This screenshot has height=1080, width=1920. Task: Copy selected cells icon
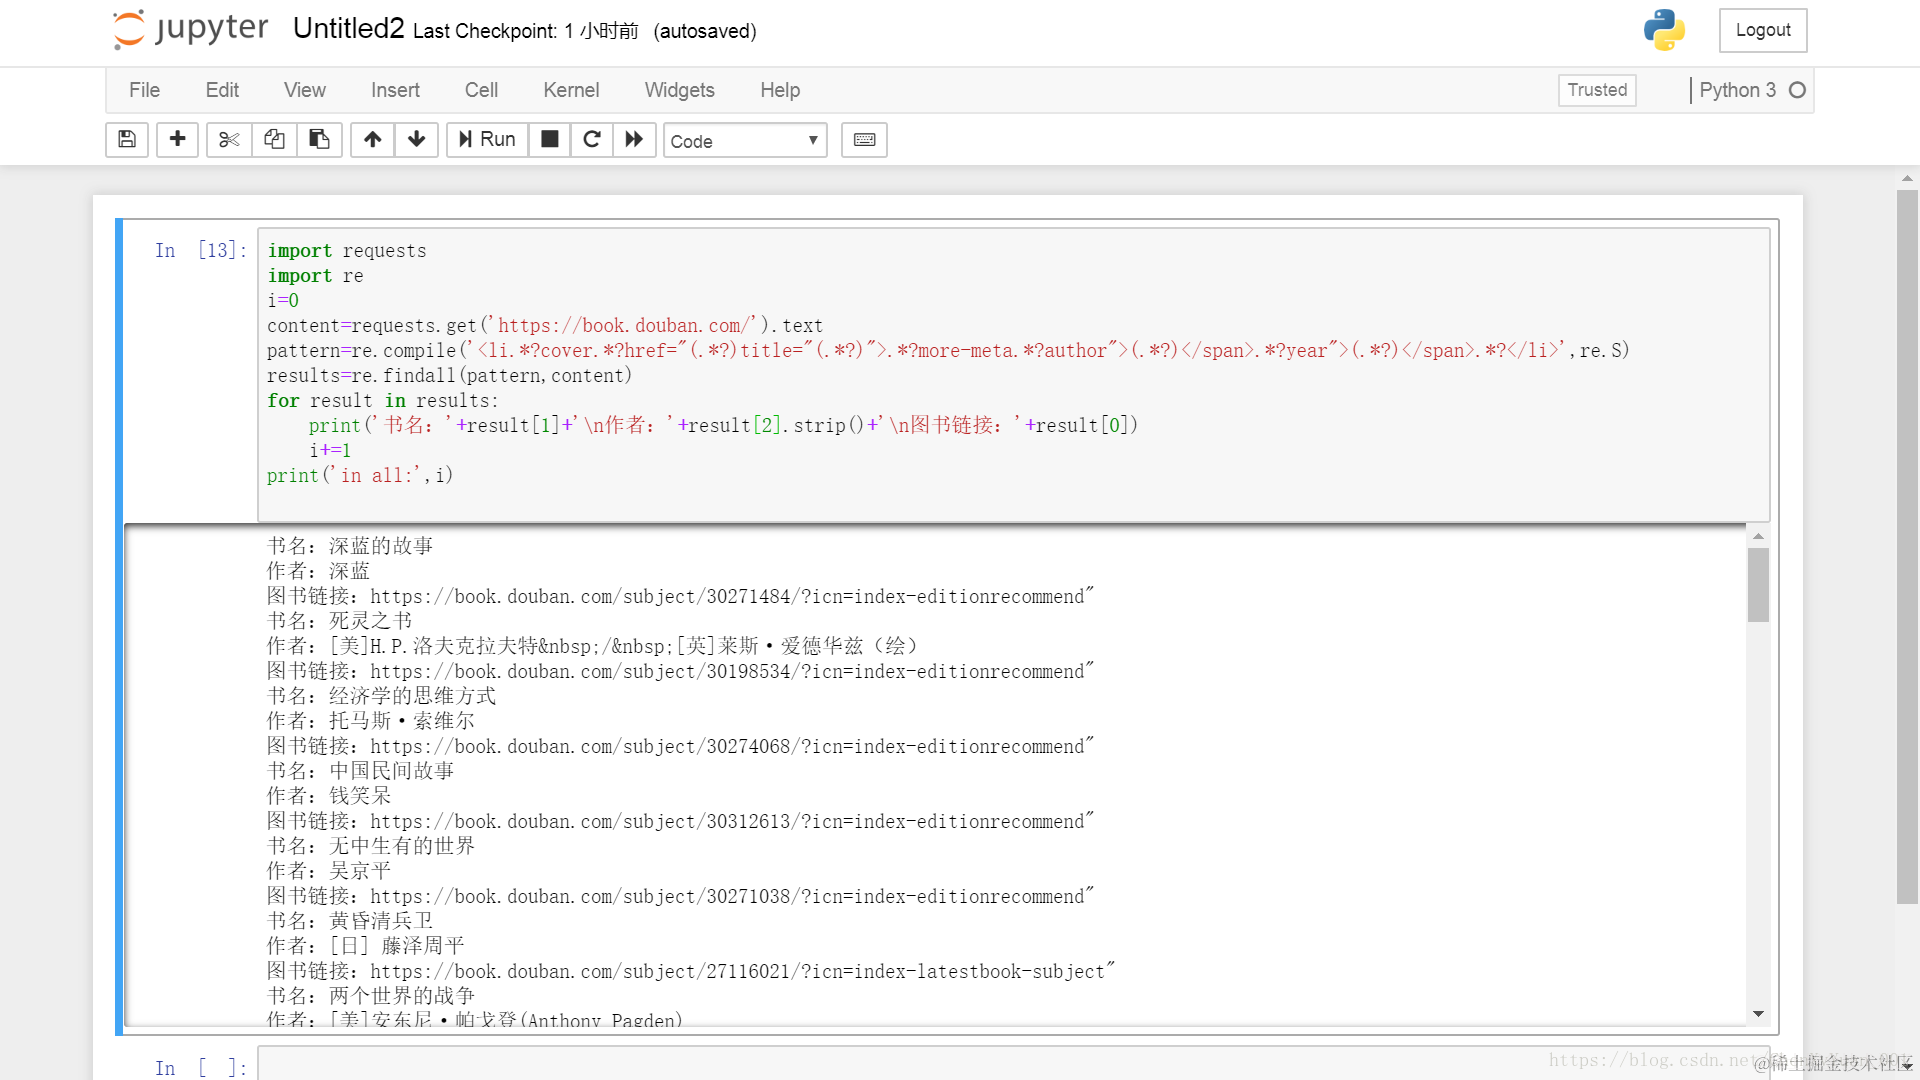coord(274,140)
